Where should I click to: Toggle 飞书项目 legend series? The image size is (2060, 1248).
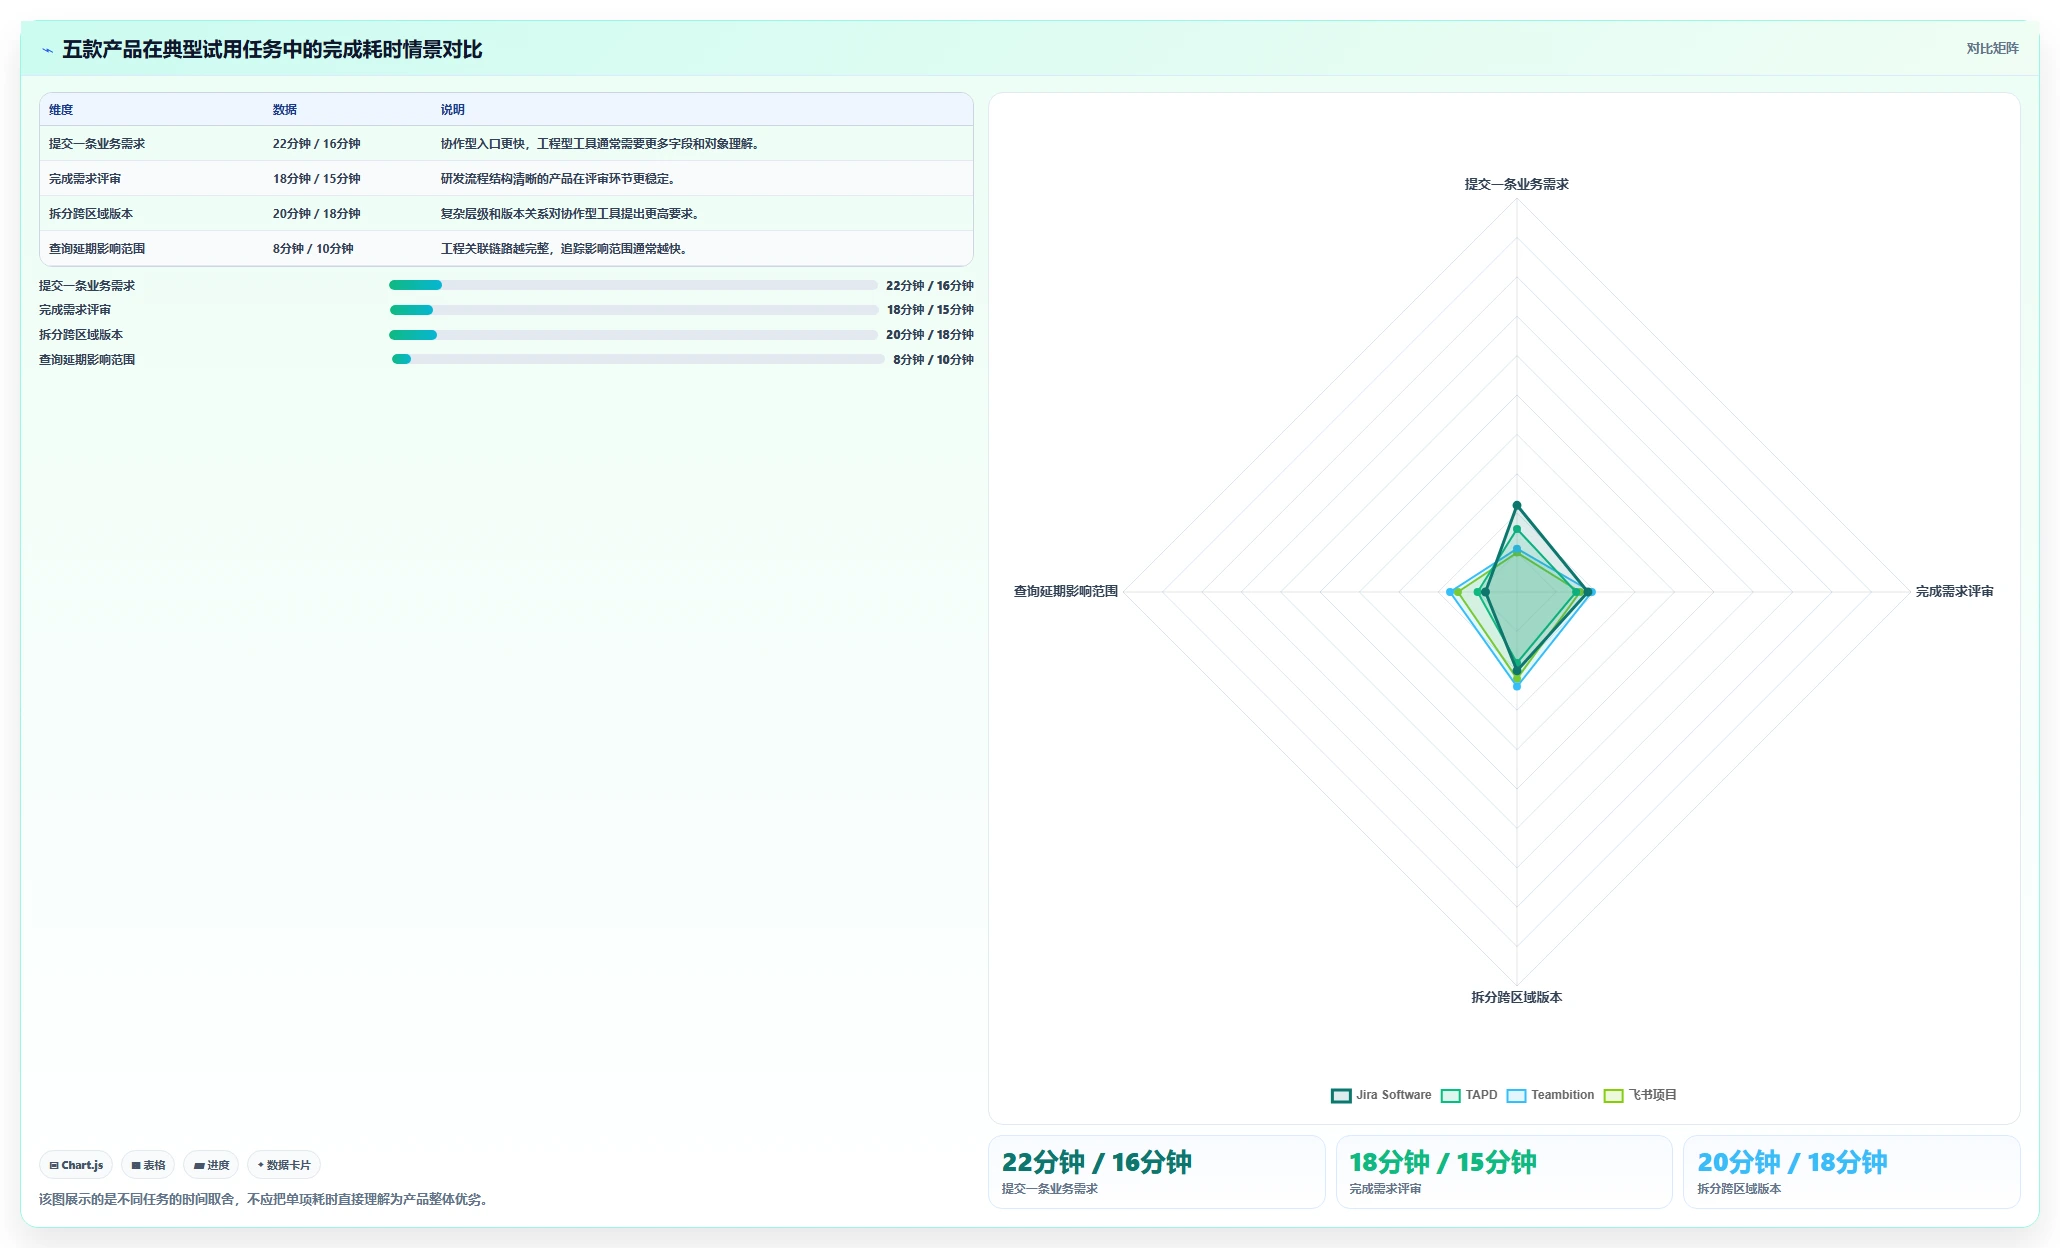(1640, 1095)
